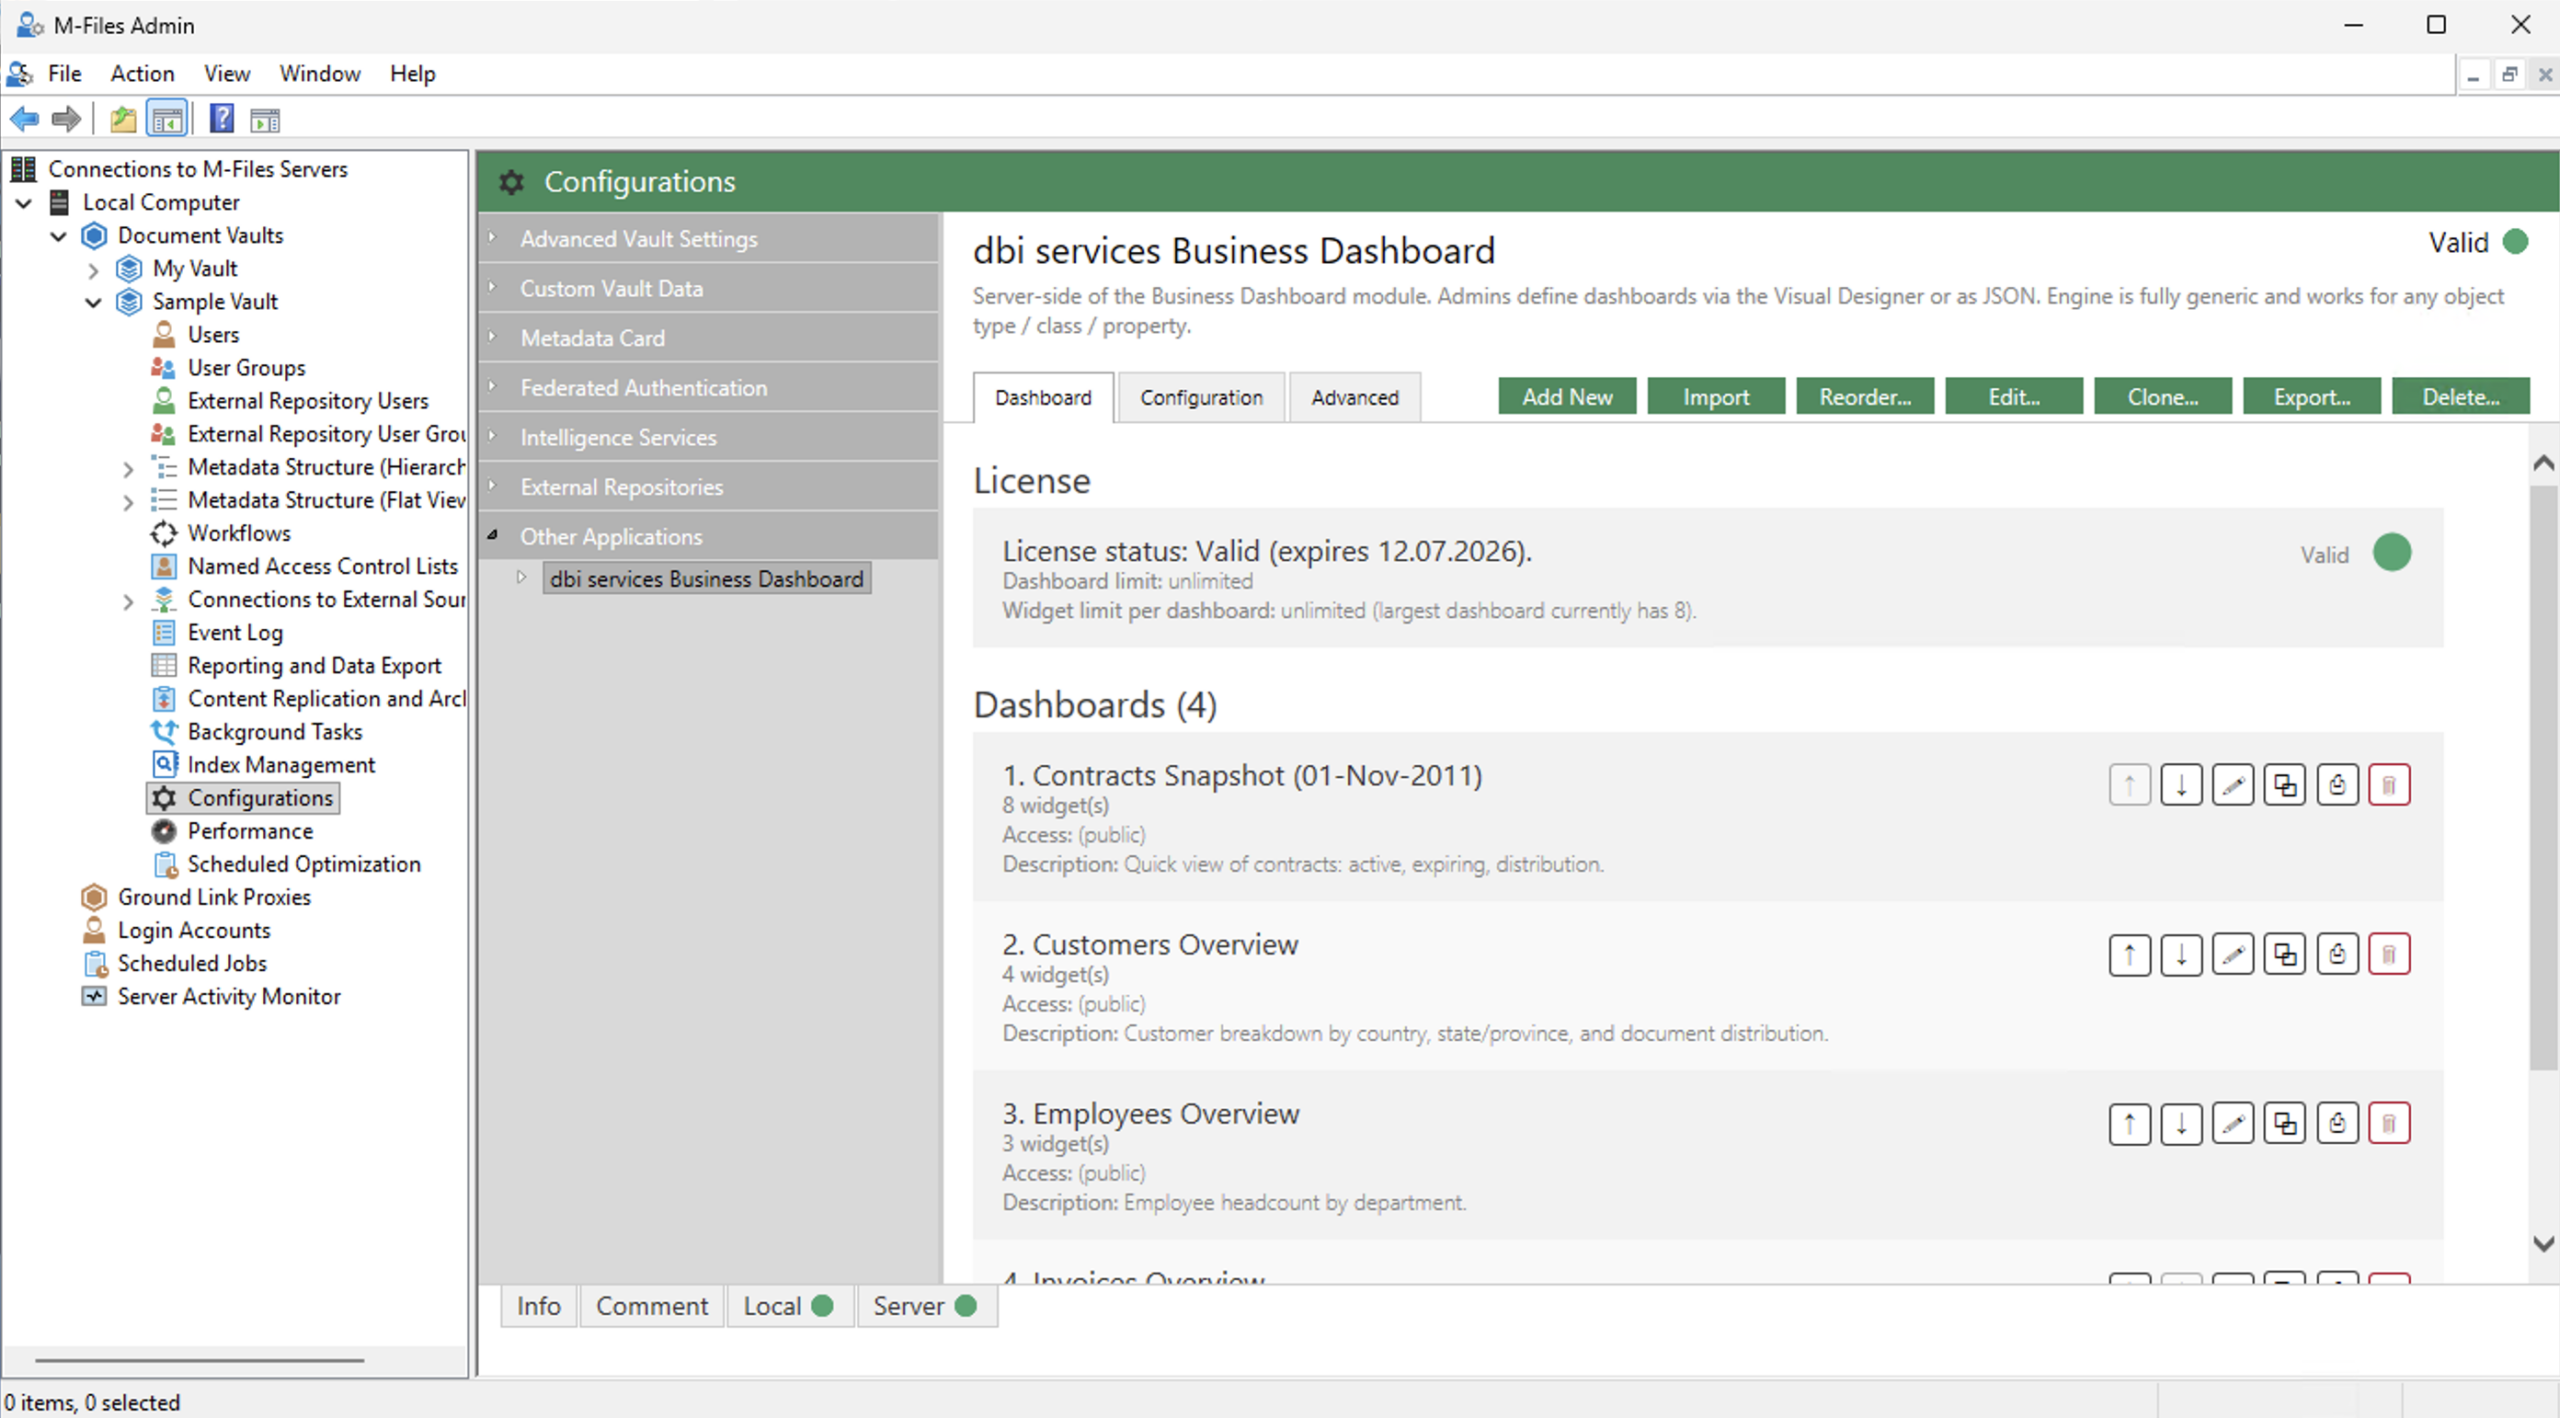Click the dashboard list scroll down arrow
Screen dimensions: 2560x1418
click(x=2545, y=1244)
